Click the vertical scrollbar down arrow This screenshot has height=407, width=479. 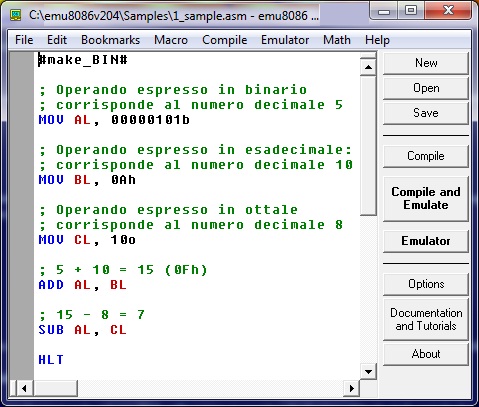tap(368, 372)
